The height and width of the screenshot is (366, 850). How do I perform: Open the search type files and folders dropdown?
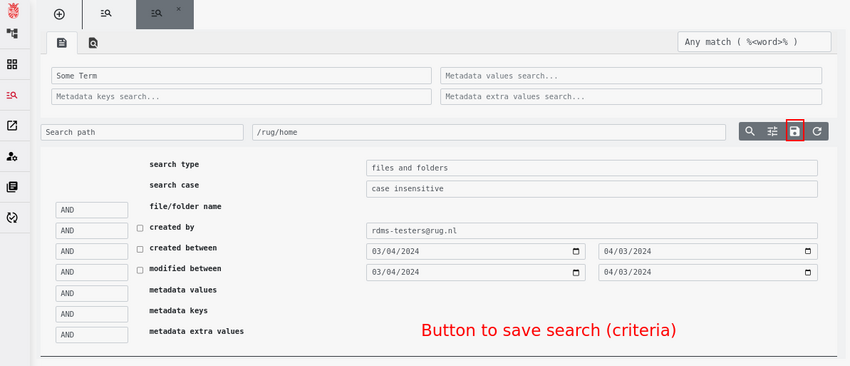(x=591, y=168)
